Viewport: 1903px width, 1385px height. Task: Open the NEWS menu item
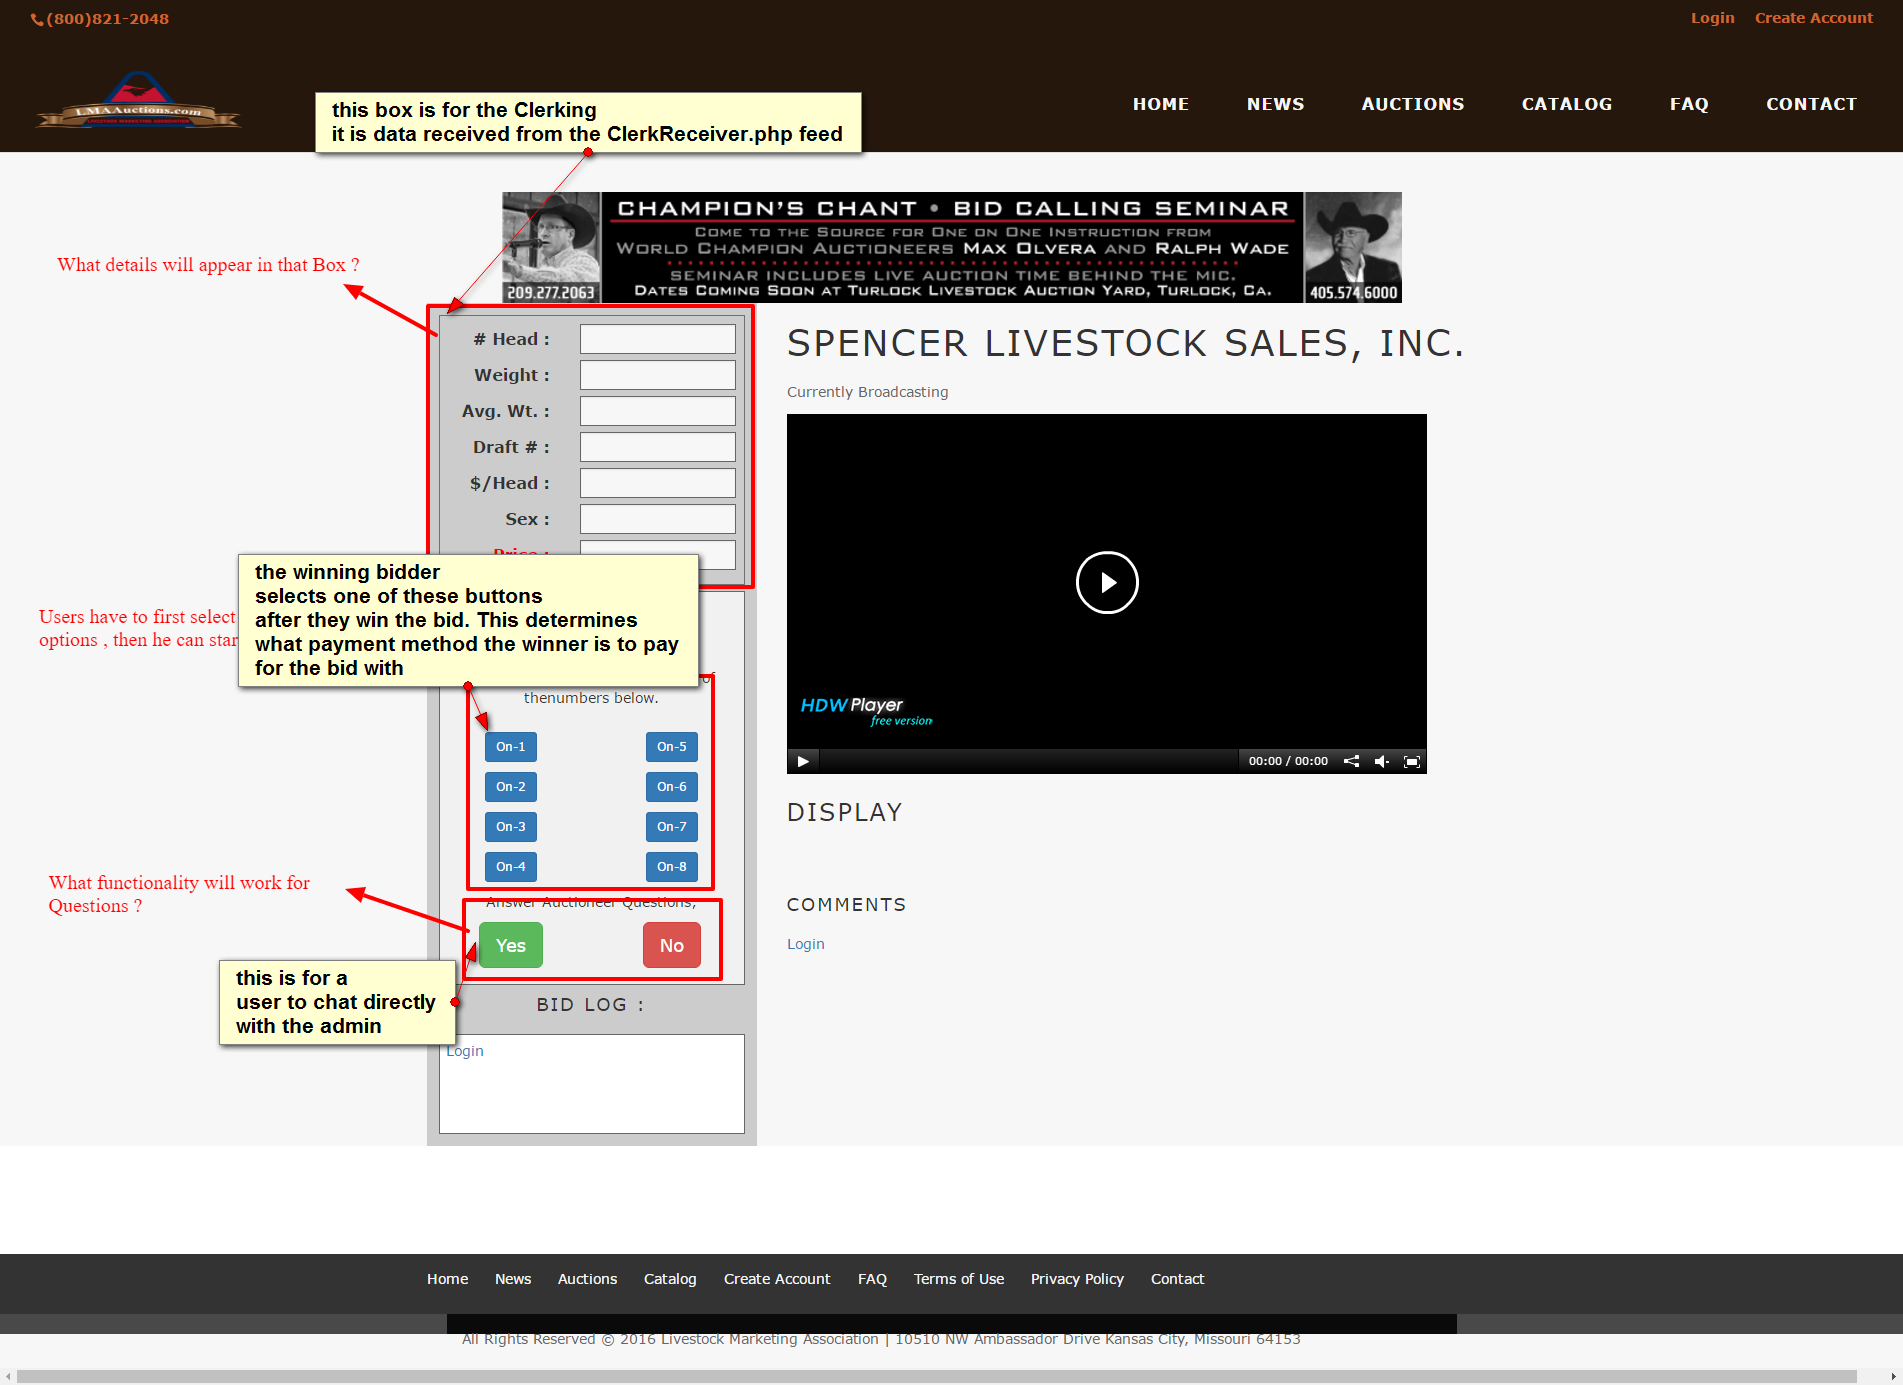point(1275,104)
